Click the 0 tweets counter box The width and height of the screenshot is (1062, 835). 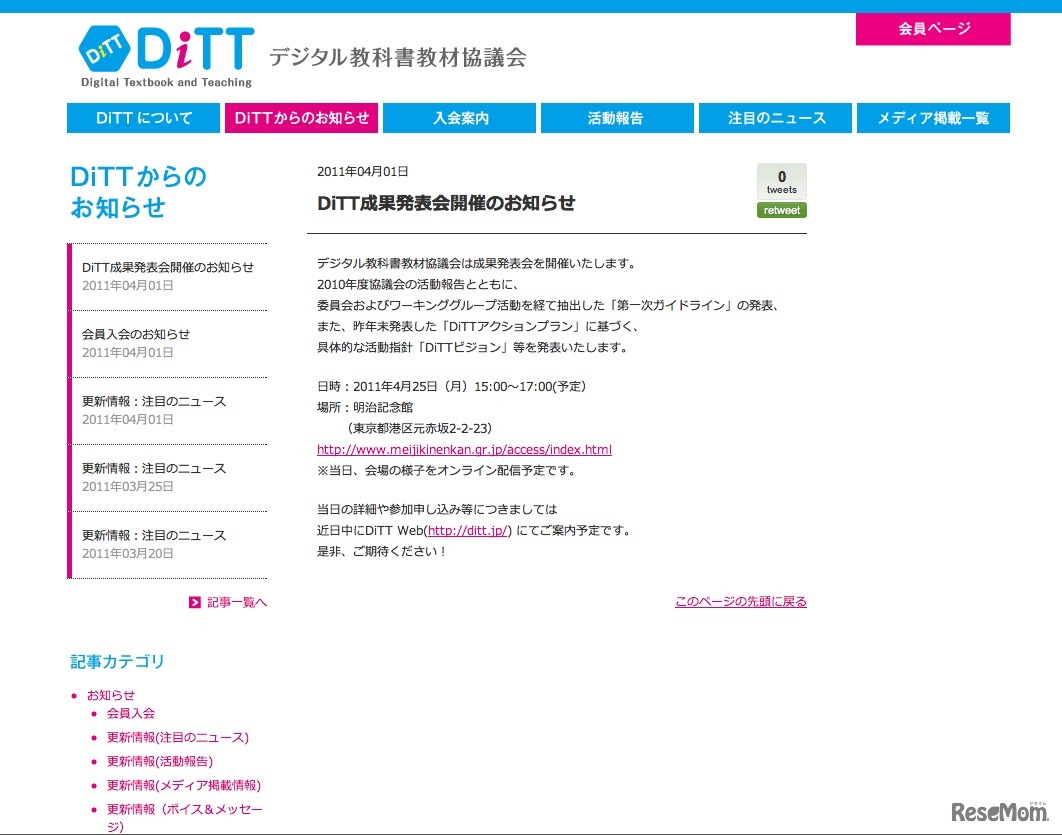[782, 181]
